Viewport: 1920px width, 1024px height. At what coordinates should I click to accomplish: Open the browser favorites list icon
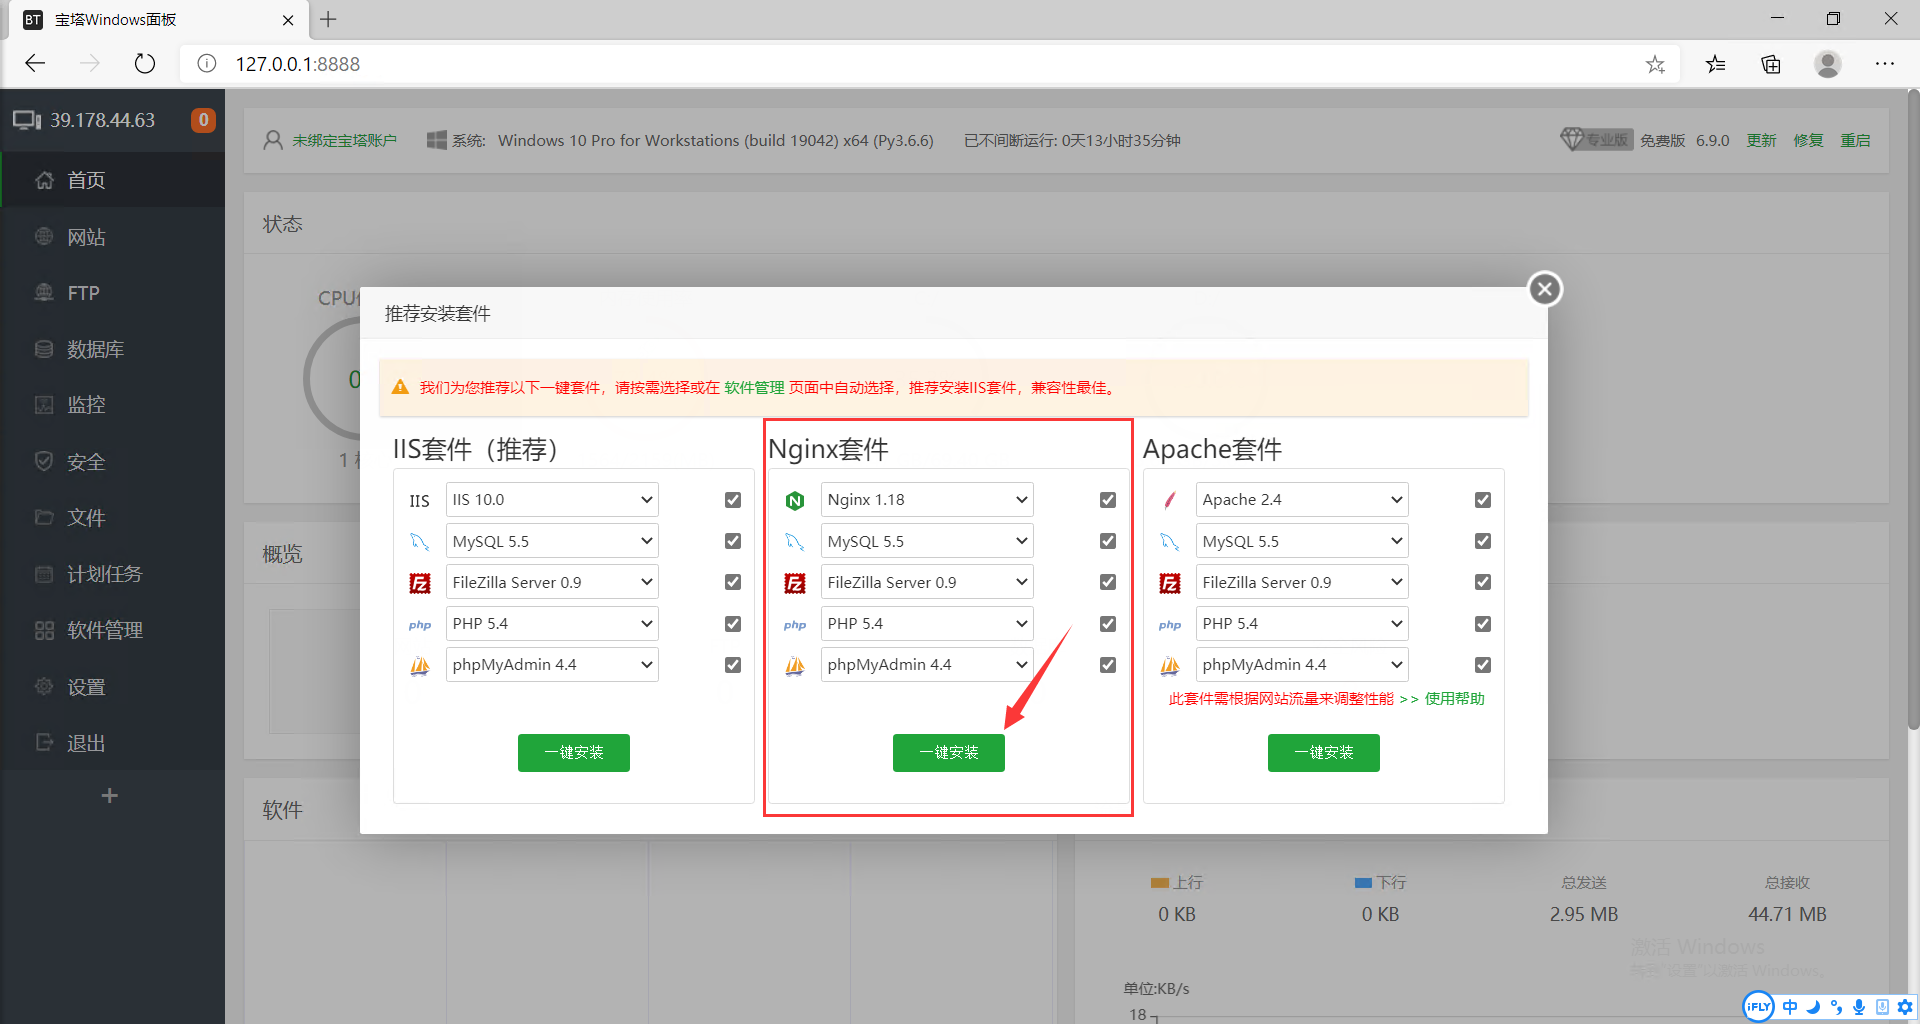(1716, 64)
